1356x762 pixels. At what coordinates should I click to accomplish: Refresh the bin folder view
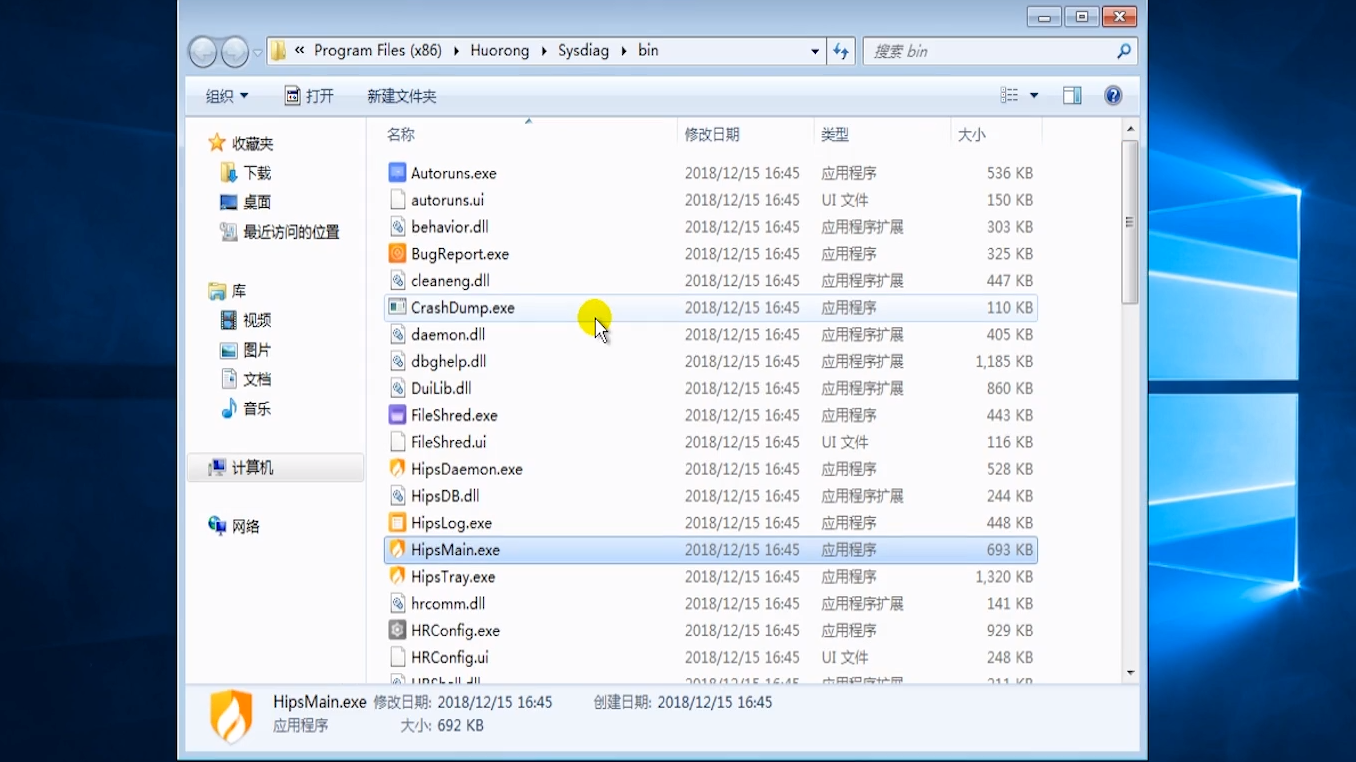click(841, 51)
